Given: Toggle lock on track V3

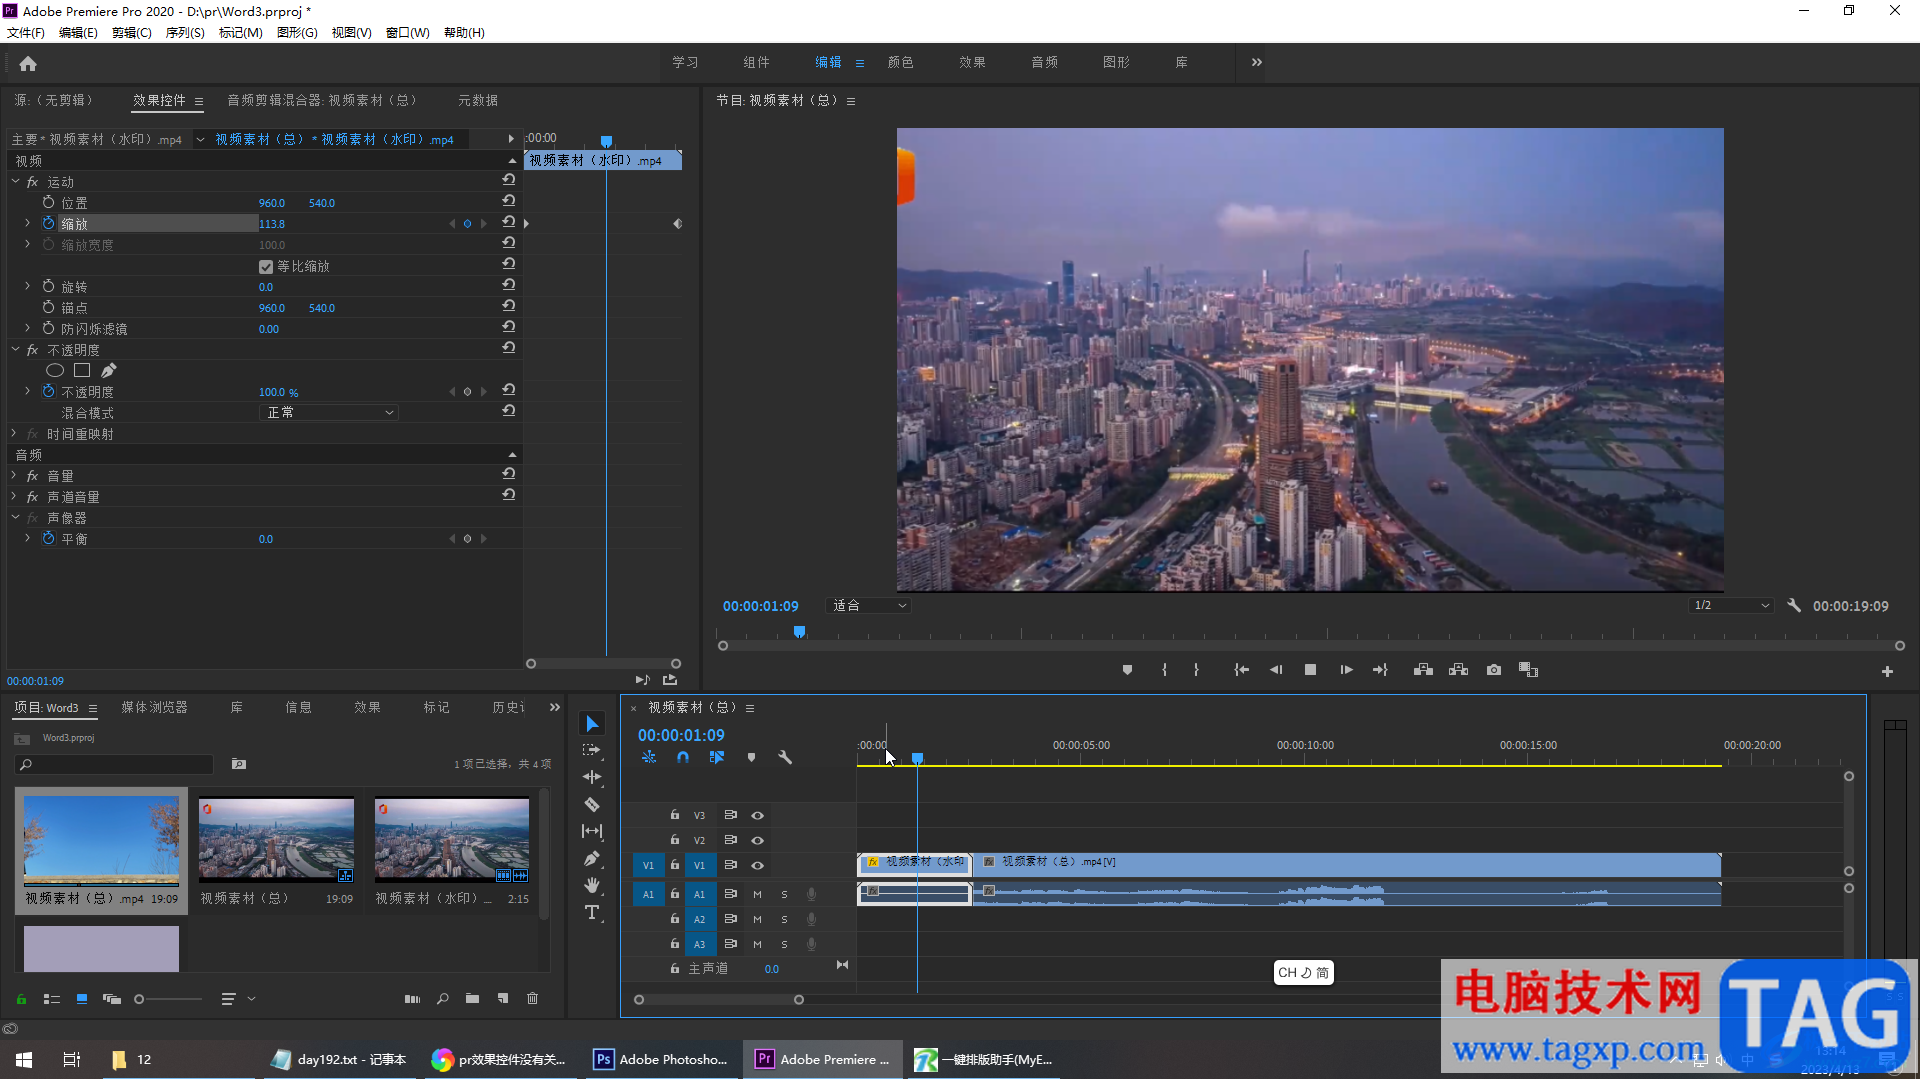Looking at the screenshot, I should pos(675,815).
